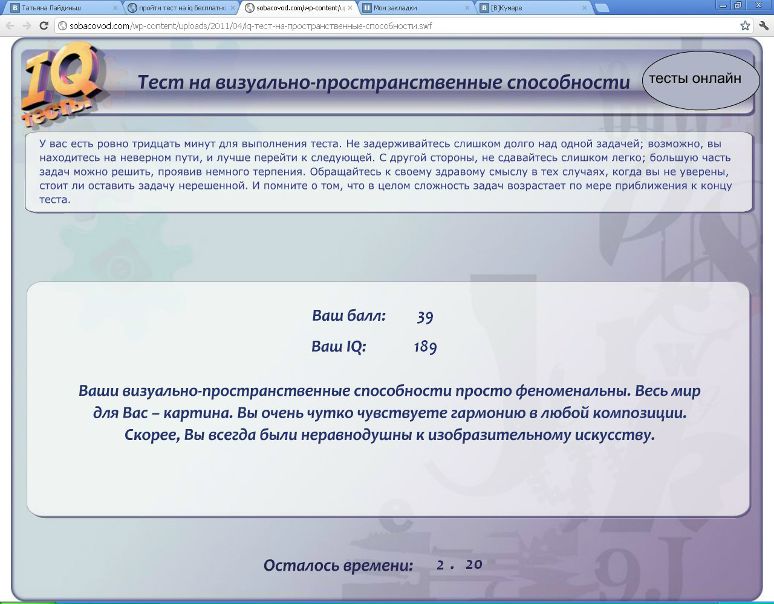Screen dimensions: 774x604
Task: Click the test title heading text
Action: click(383, 82)
